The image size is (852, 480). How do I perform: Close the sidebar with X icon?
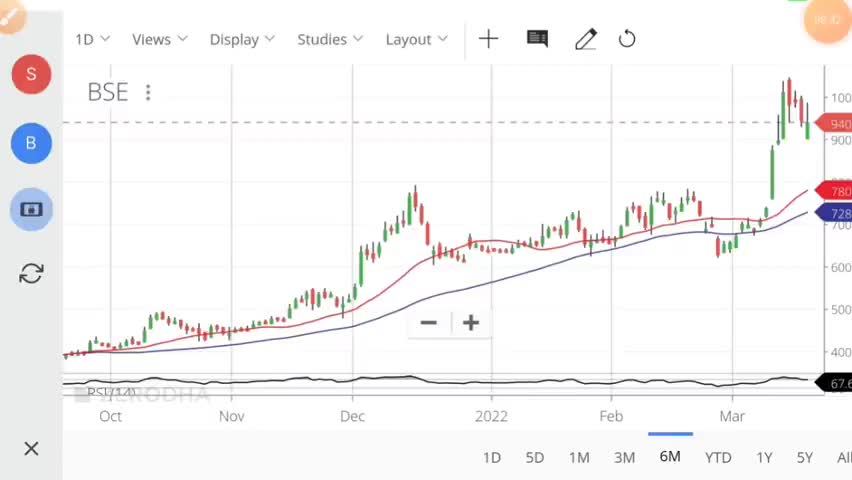[31, 448]
